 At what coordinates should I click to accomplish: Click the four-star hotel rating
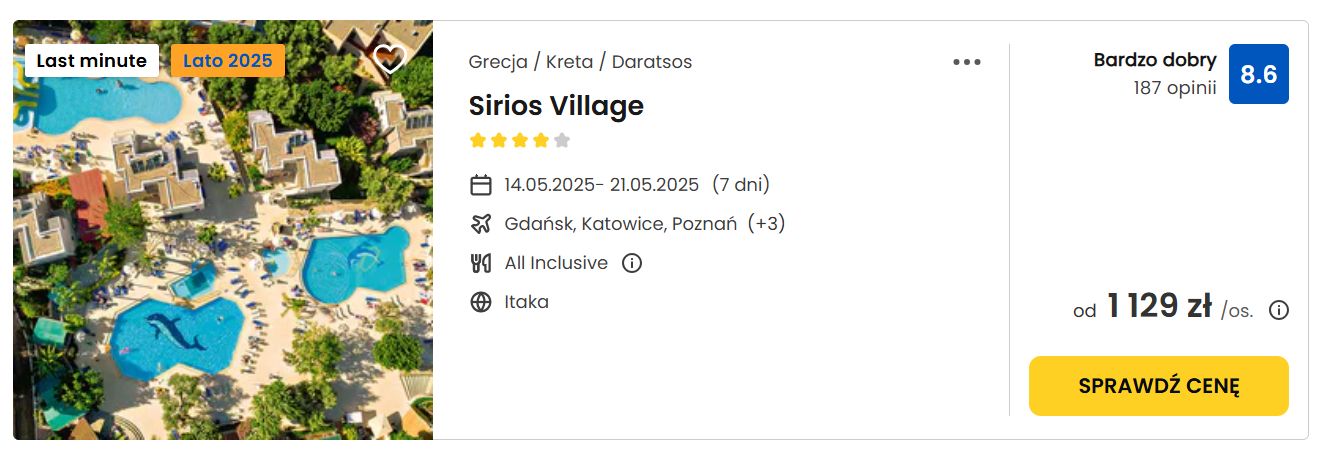[520, 140]
